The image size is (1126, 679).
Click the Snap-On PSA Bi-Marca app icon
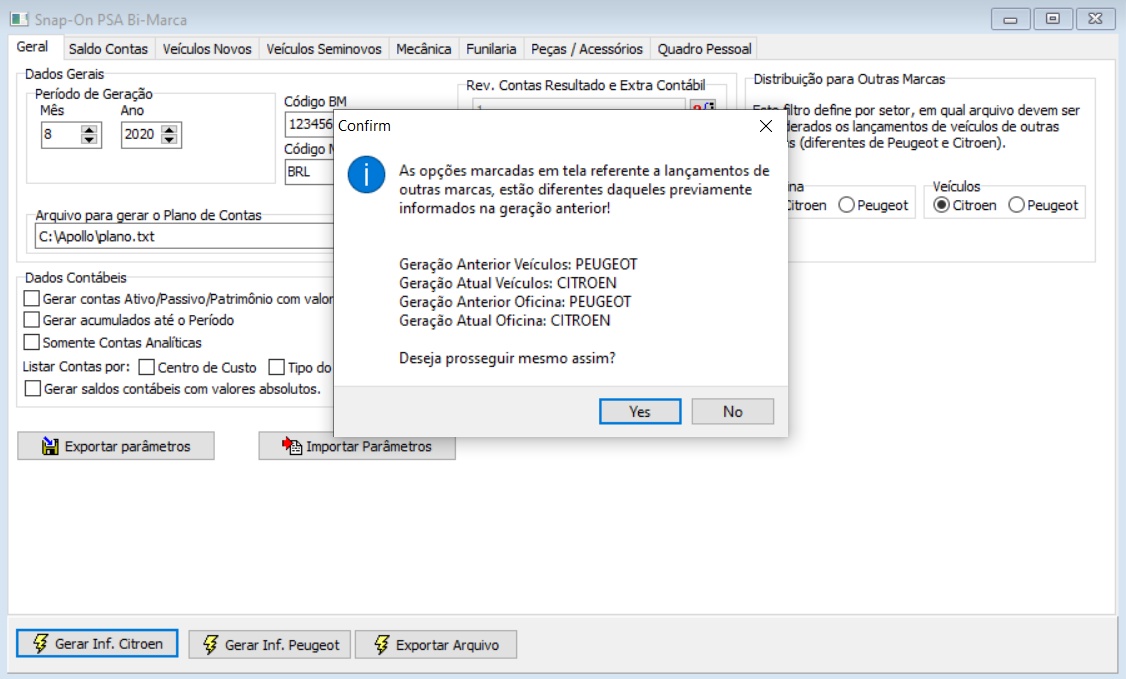19,19
